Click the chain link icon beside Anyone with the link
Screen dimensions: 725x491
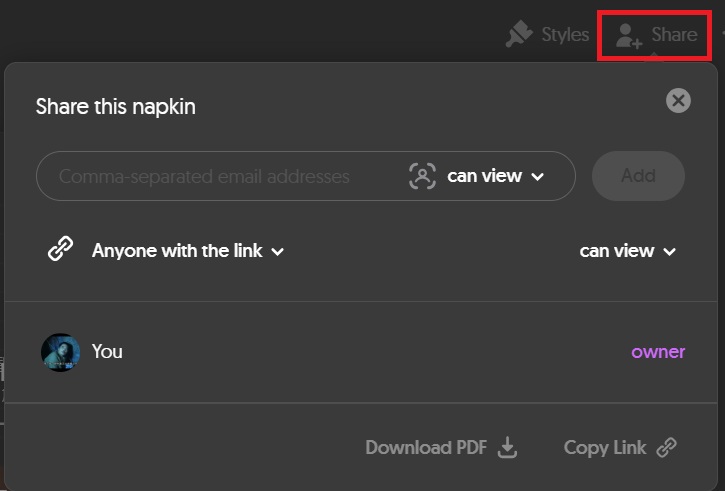(61, 250)
